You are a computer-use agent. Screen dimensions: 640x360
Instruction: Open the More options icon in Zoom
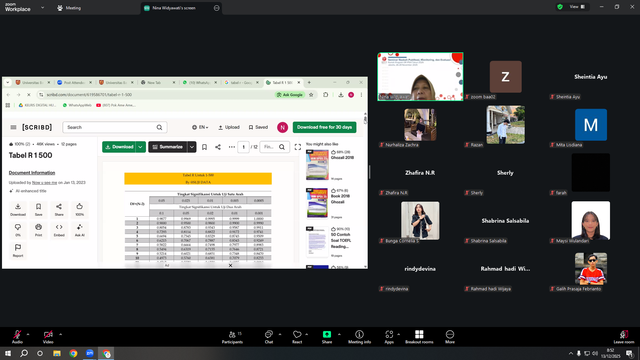(x=449, y=334)
